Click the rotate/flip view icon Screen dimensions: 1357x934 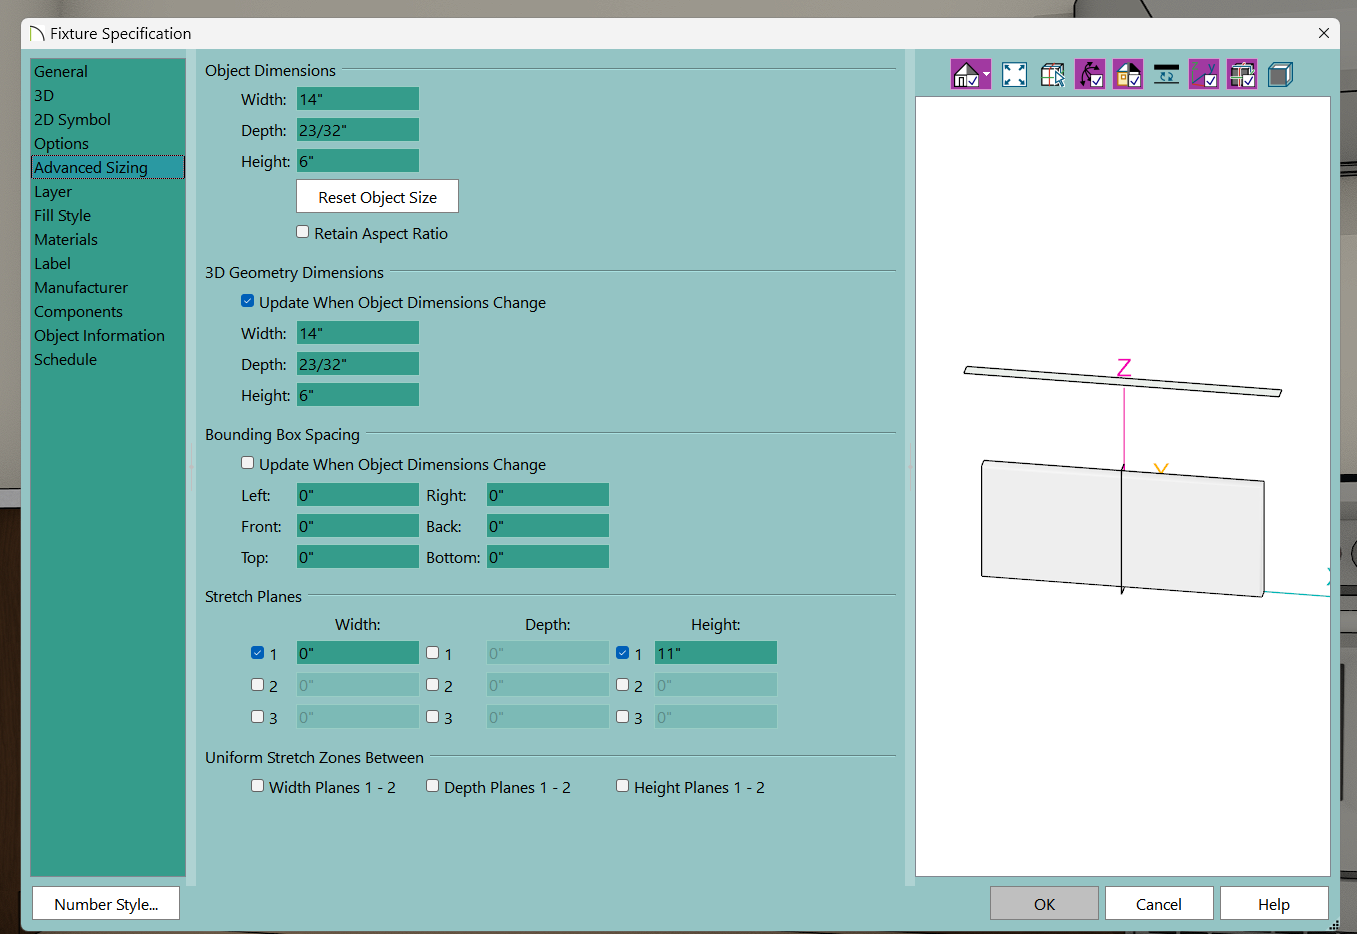click(x=1166, y=75)
